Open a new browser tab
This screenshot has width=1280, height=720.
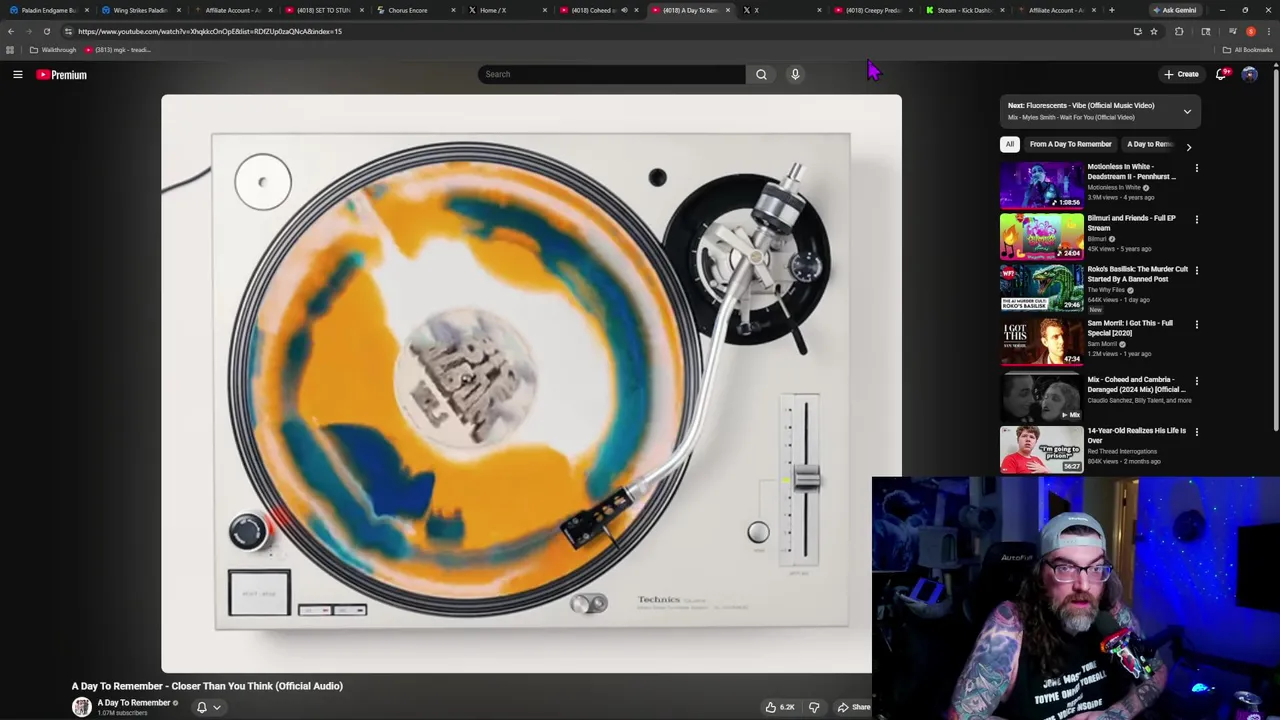[x=1111, y=10]
